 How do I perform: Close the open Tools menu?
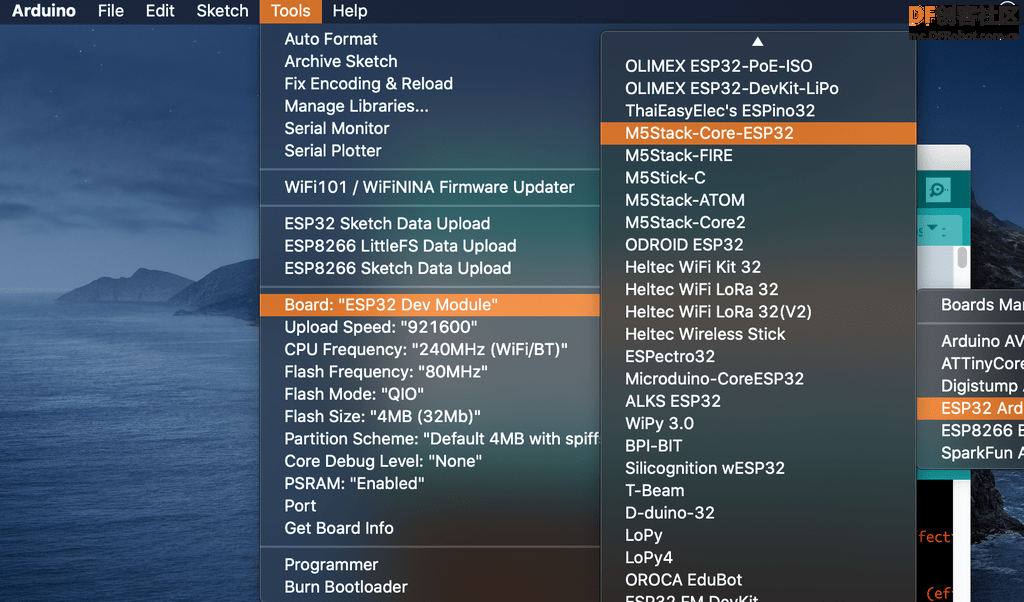coord(291,11)
